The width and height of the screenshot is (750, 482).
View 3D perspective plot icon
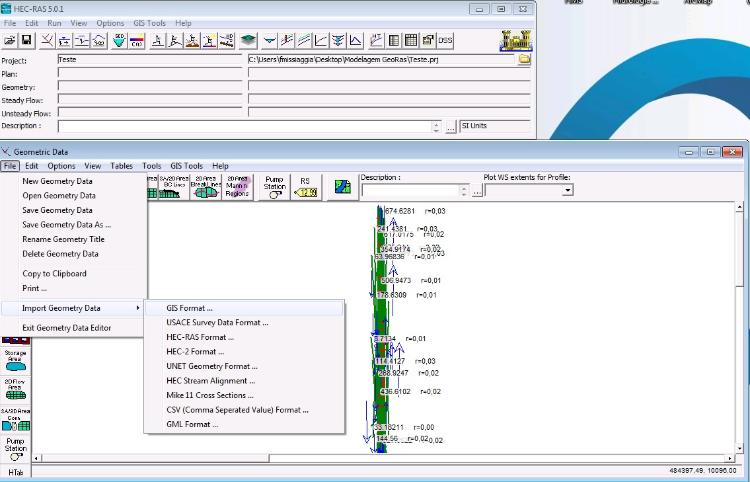[x=338, y=41]
